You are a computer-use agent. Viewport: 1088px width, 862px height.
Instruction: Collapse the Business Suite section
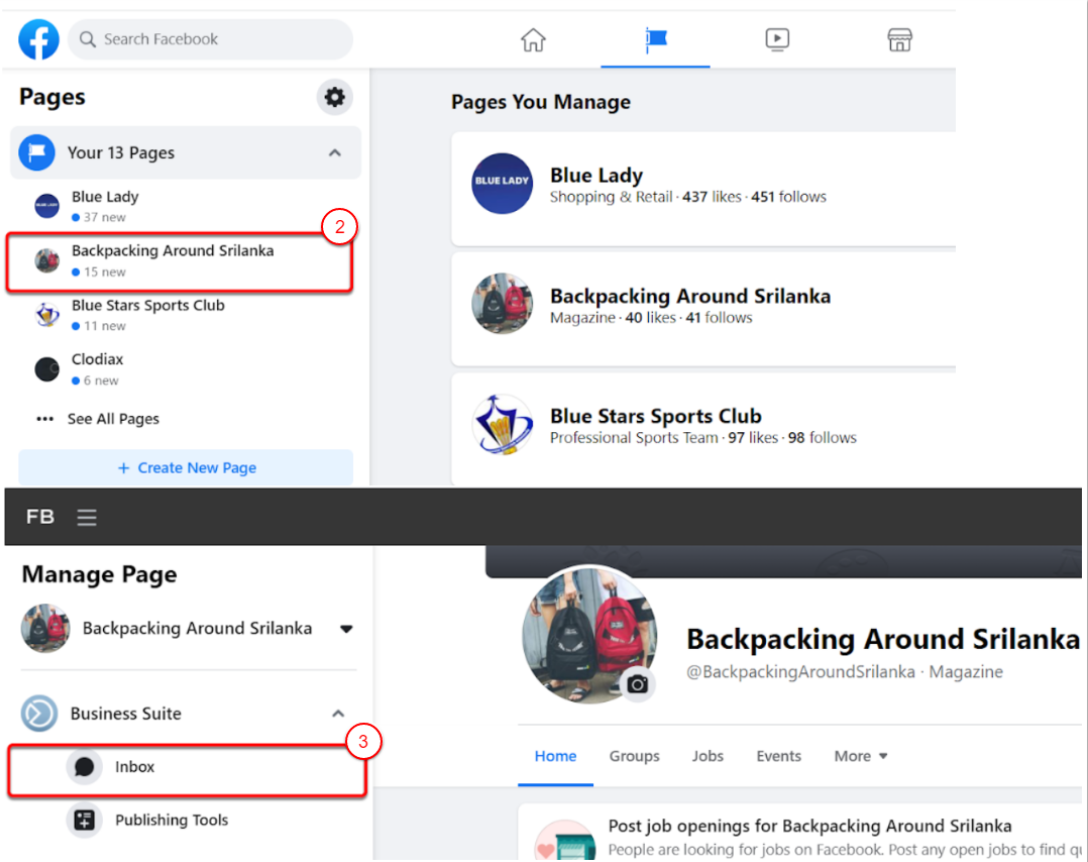(338, 713)
